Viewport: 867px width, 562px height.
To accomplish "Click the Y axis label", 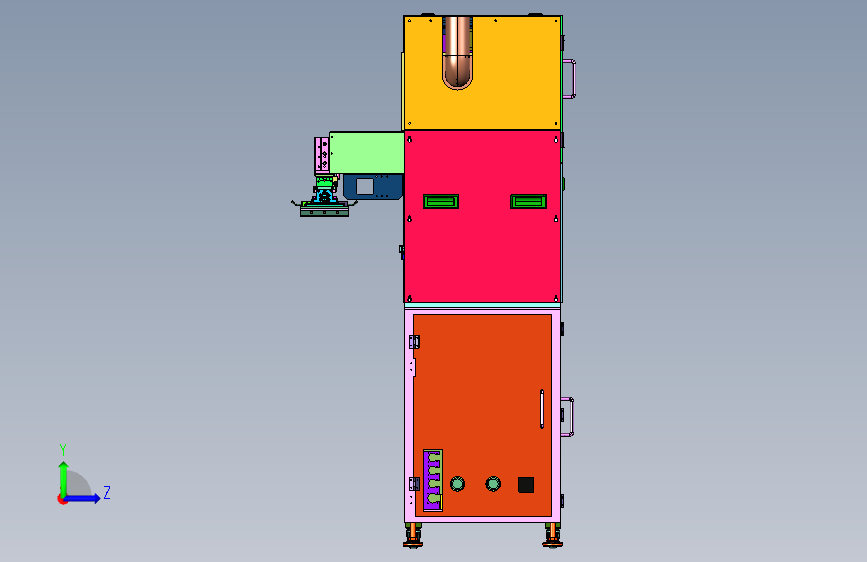I will pyautogui.click(x=63, y=450).
